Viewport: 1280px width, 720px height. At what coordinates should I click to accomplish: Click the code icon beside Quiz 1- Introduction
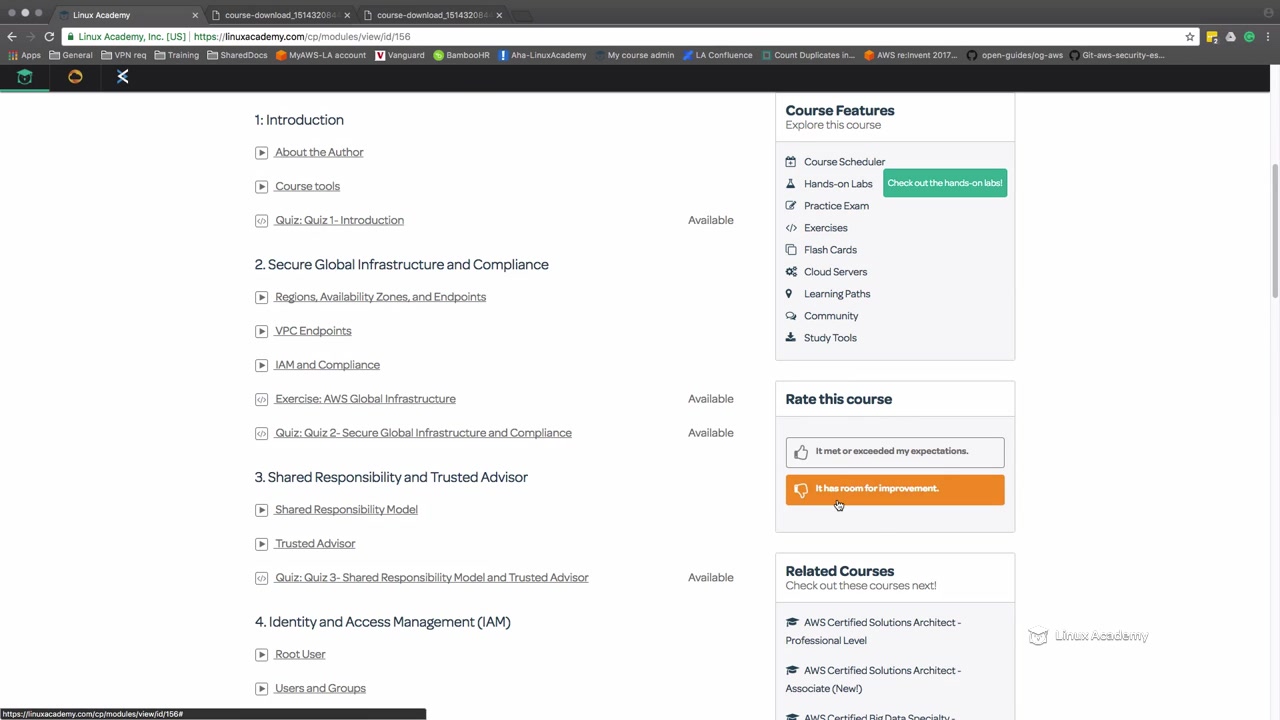click(261, 220)
